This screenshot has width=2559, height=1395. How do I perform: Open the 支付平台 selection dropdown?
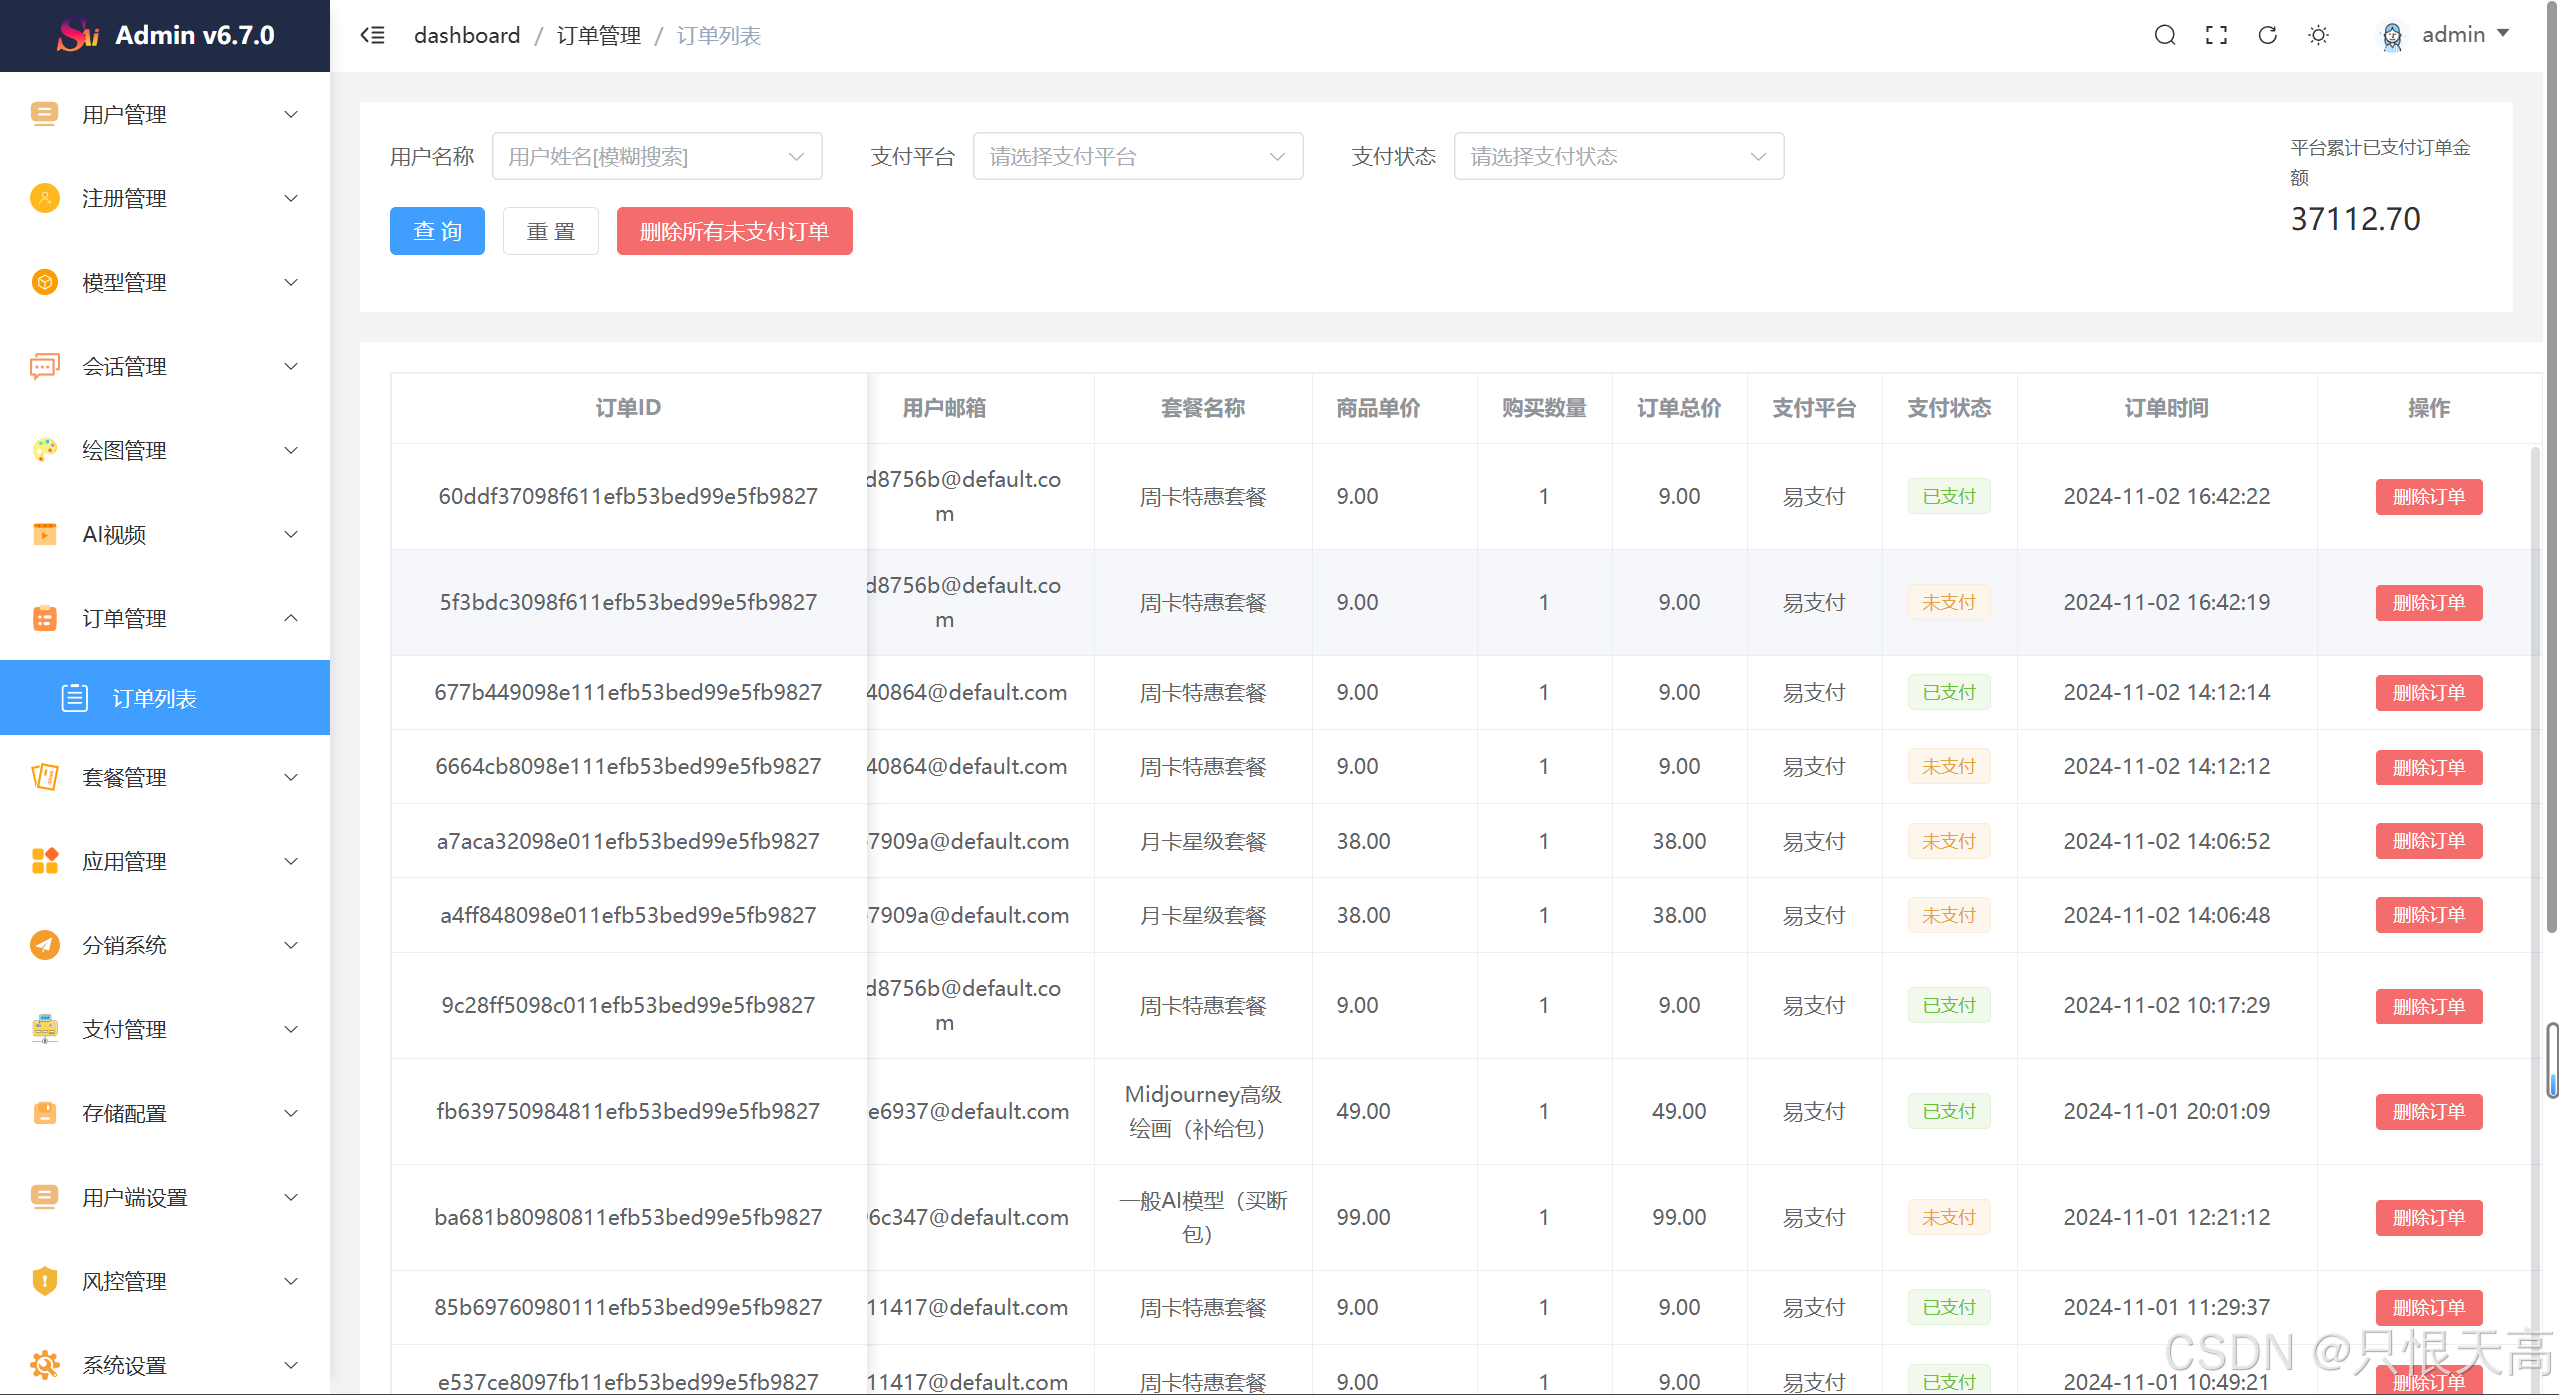pos(1137,157)
